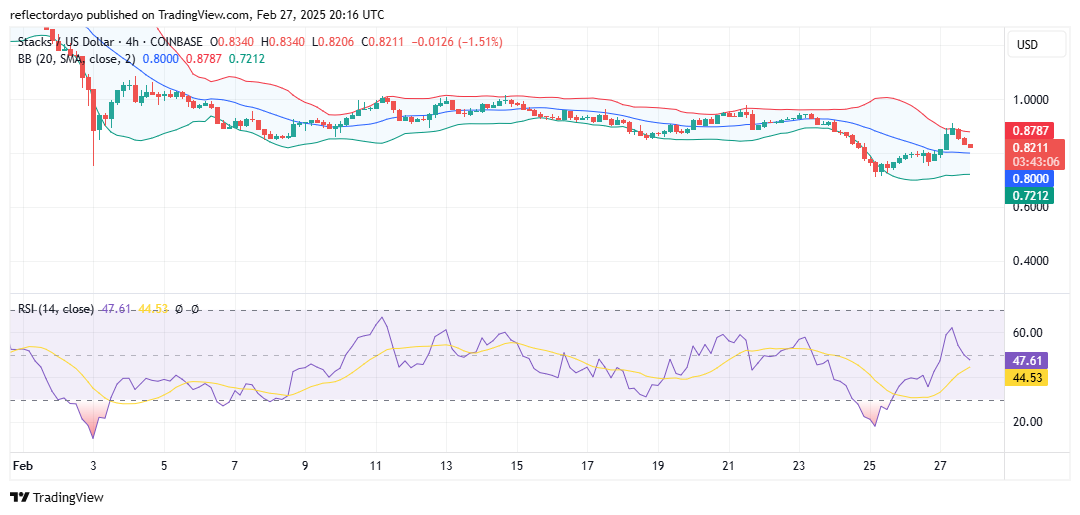Click the TradingView logo at bottom left
Viewport: 1080px width, 515px height.
pyautogui.click(x=56, y=497)
